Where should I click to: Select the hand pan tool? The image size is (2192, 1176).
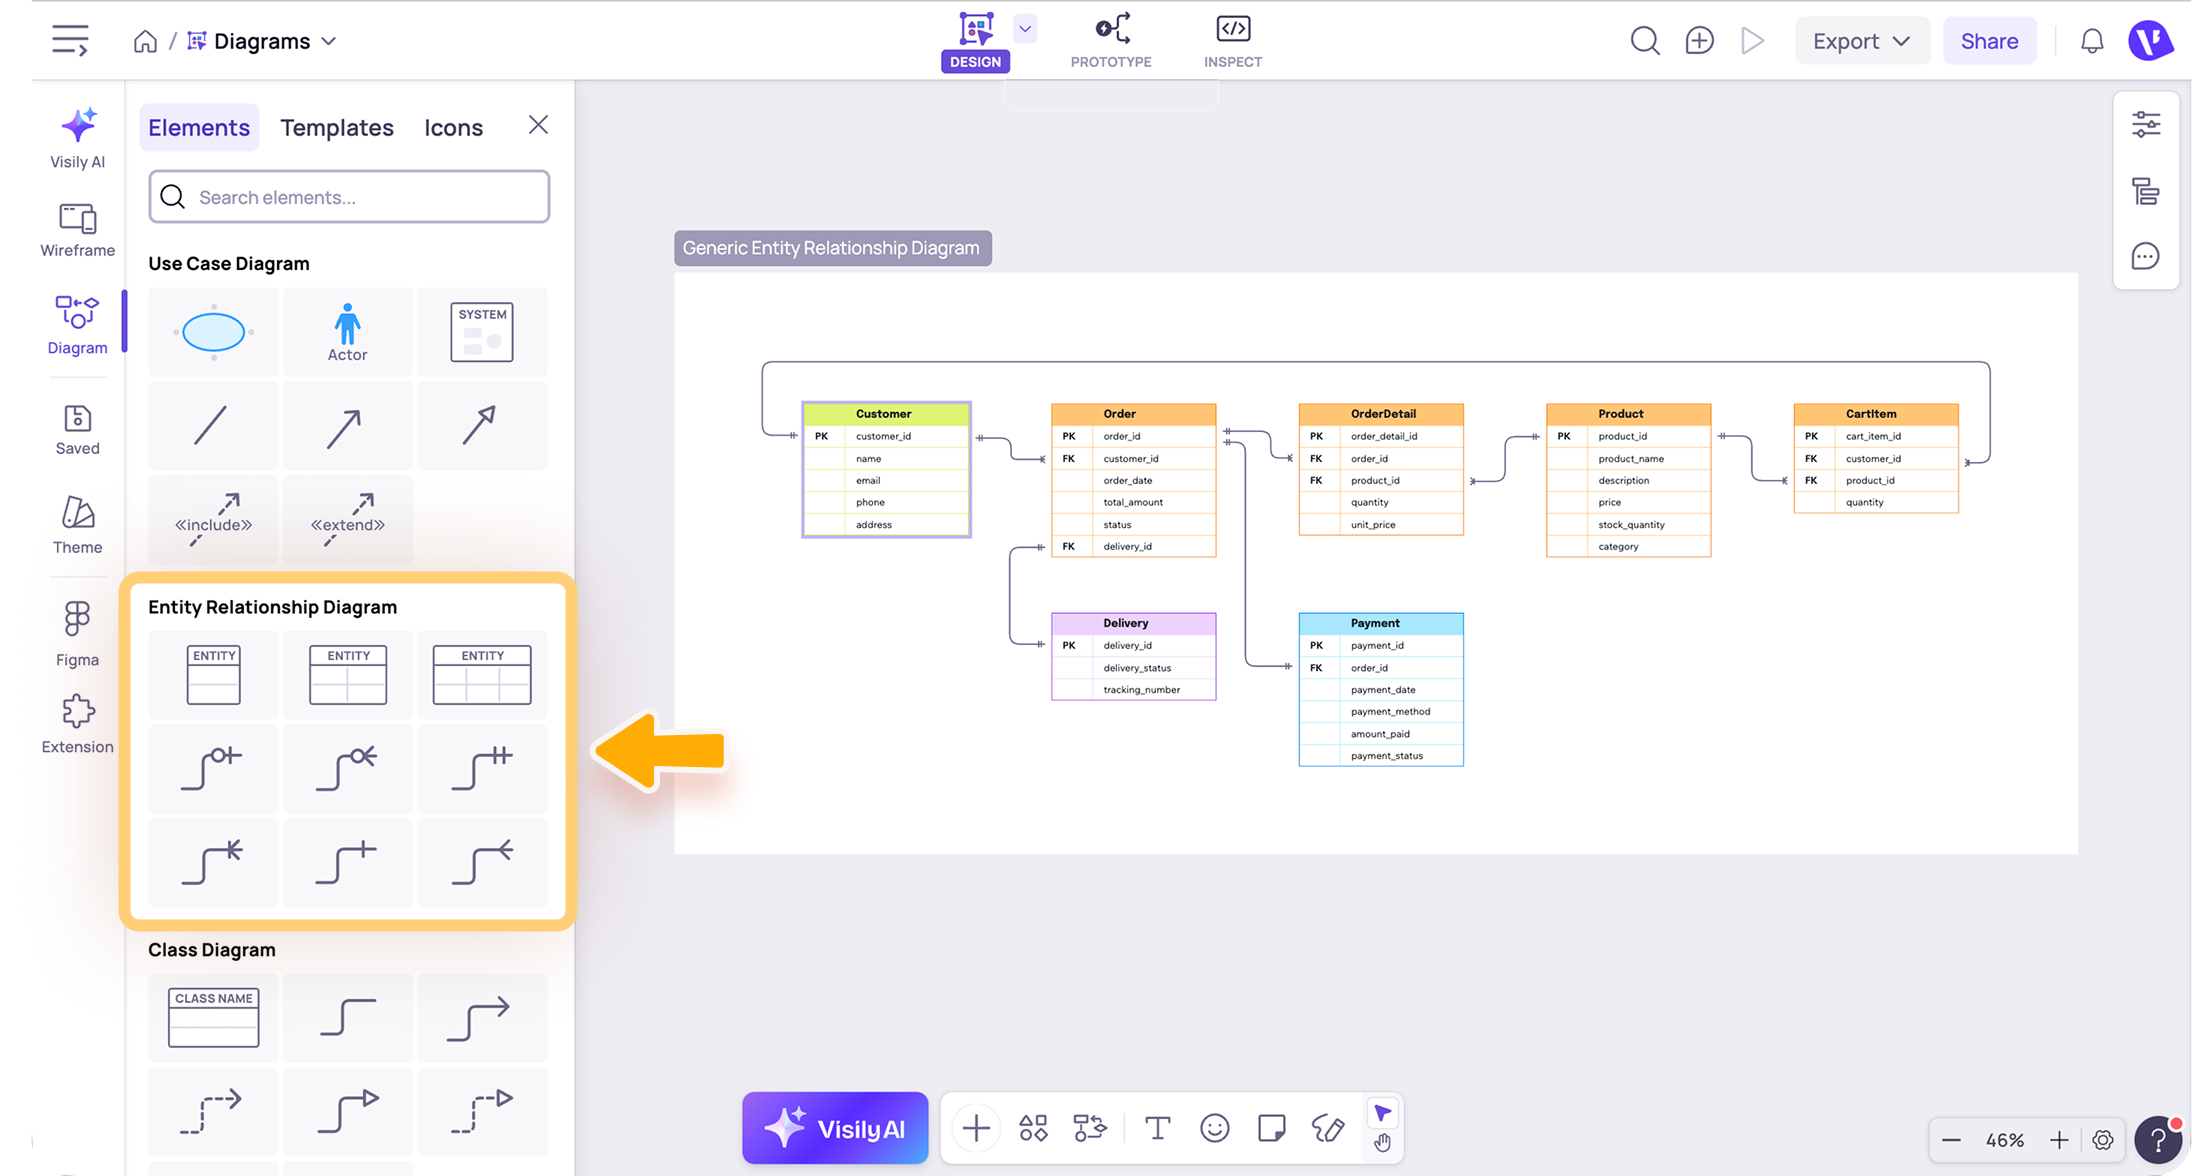pos(1382,1143)
